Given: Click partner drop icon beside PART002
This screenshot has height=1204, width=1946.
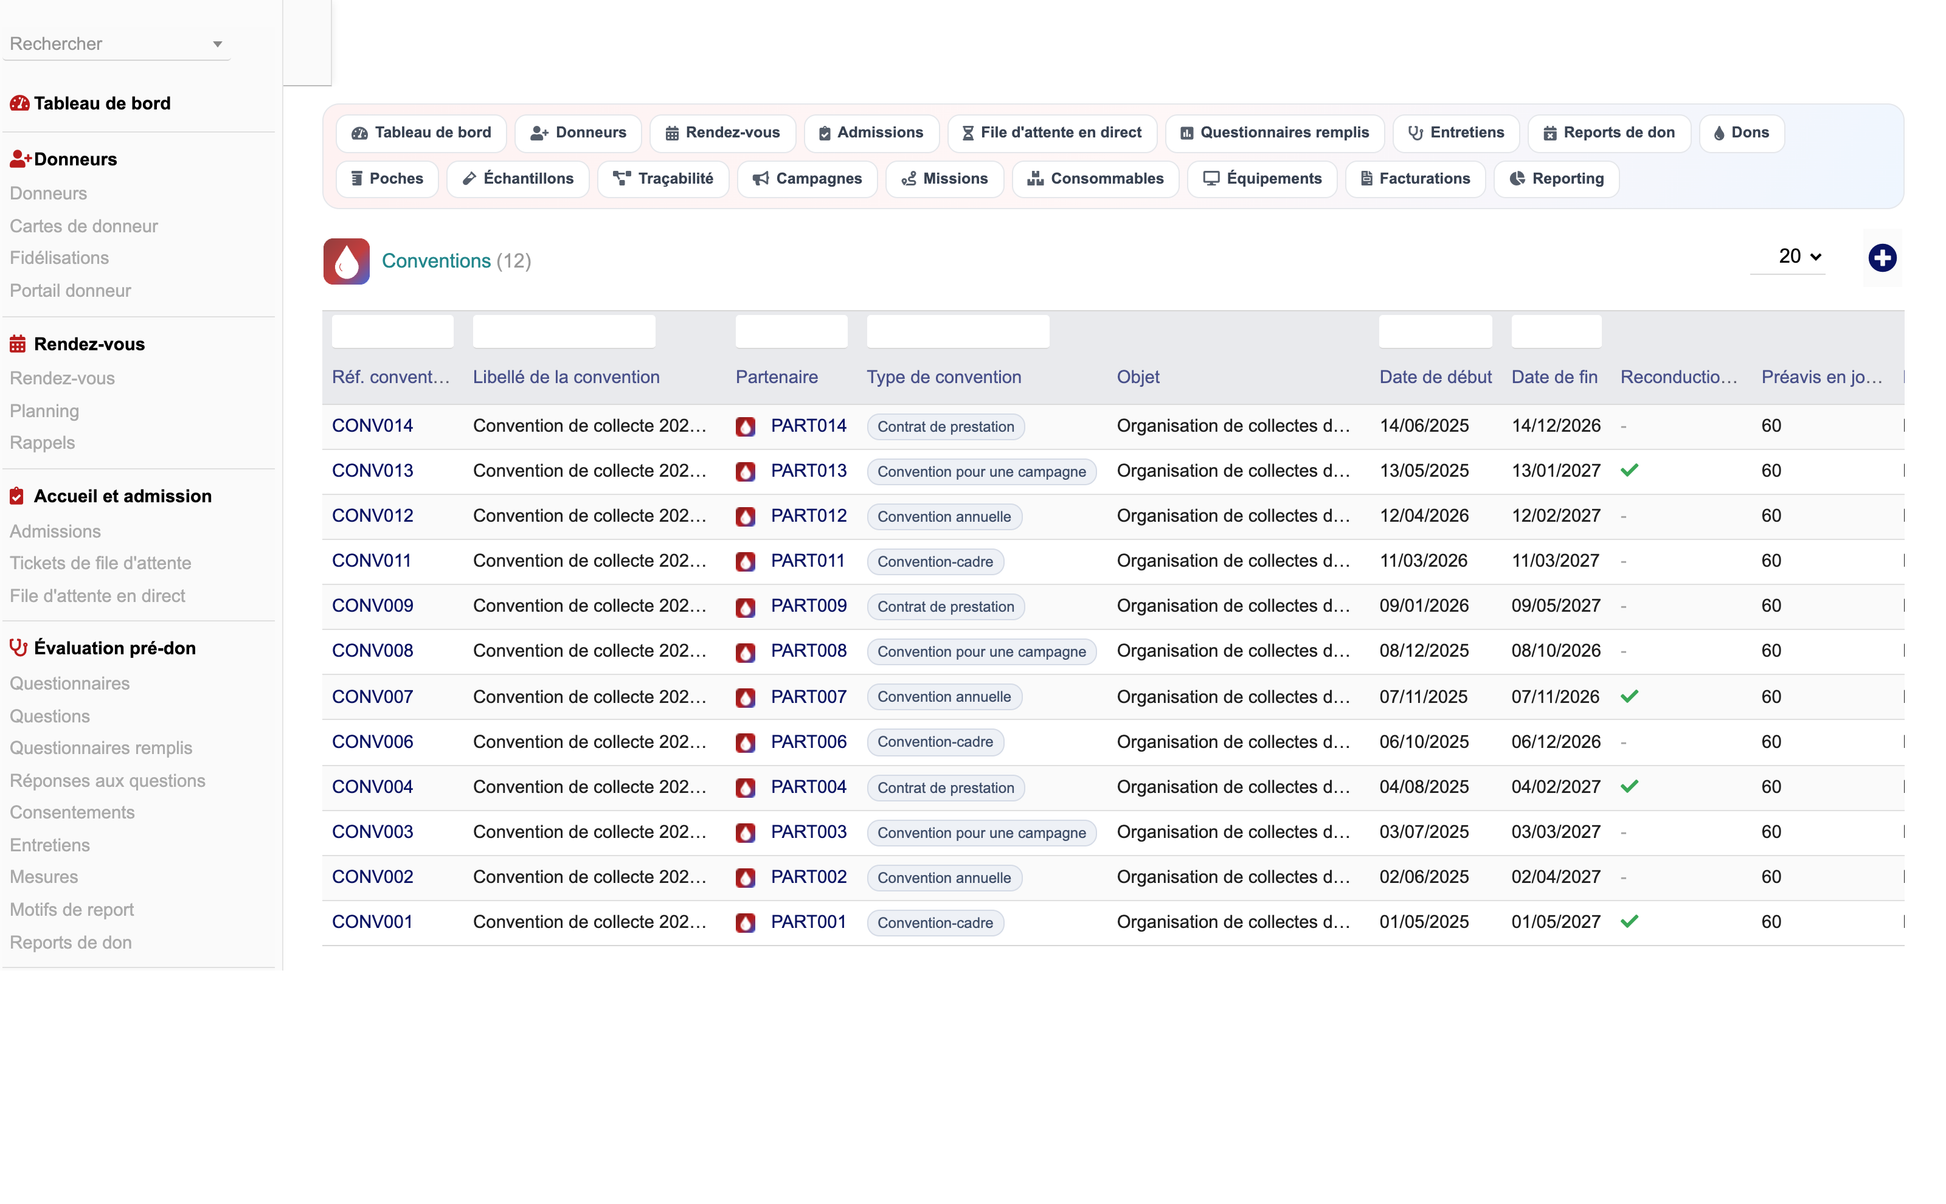Looking at the screenshot, I should coord(746,878).
